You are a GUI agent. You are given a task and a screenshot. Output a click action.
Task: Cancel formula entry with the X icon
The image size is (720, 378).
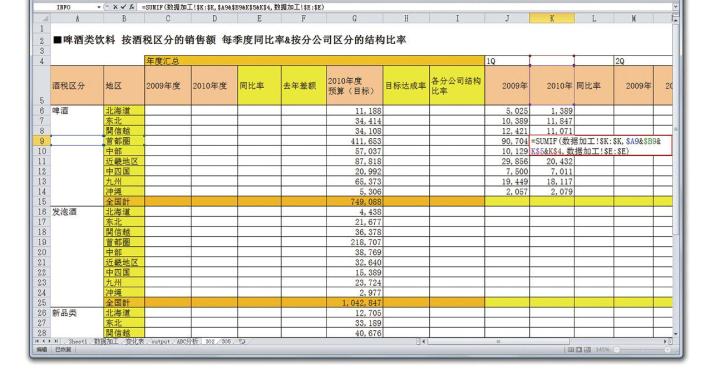115,7
